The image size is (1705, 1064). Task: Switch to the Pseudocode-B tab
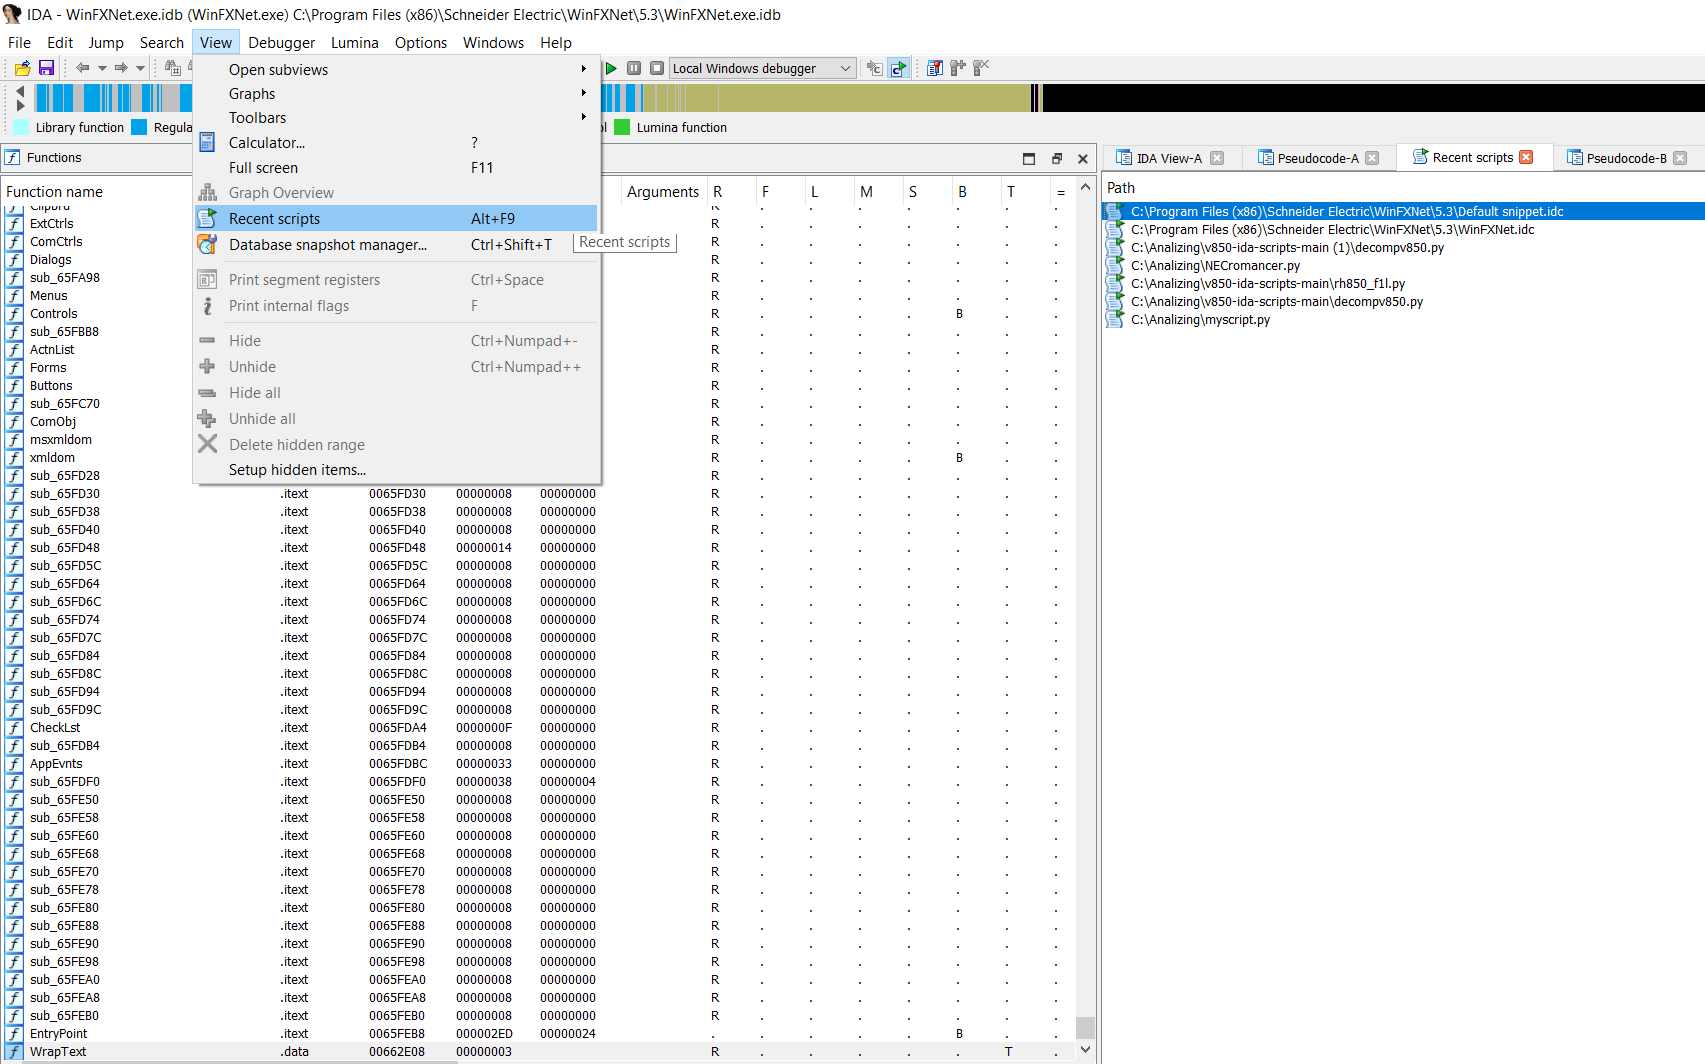(1626, 158)
